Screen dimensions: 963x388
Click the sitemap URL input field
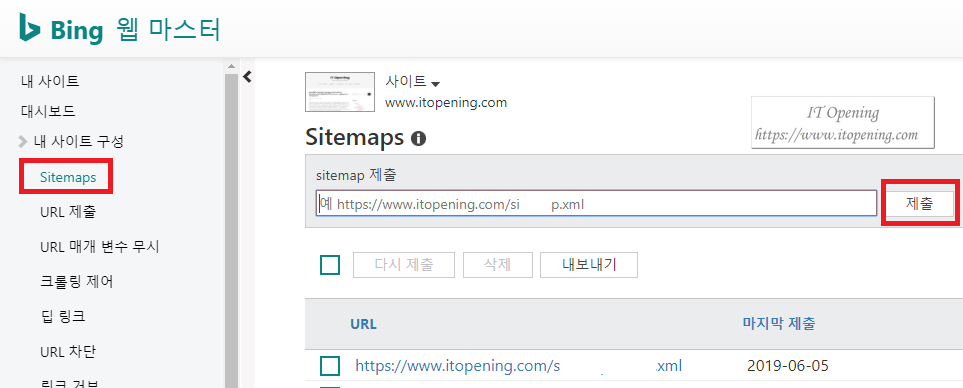tap(596, 203)
